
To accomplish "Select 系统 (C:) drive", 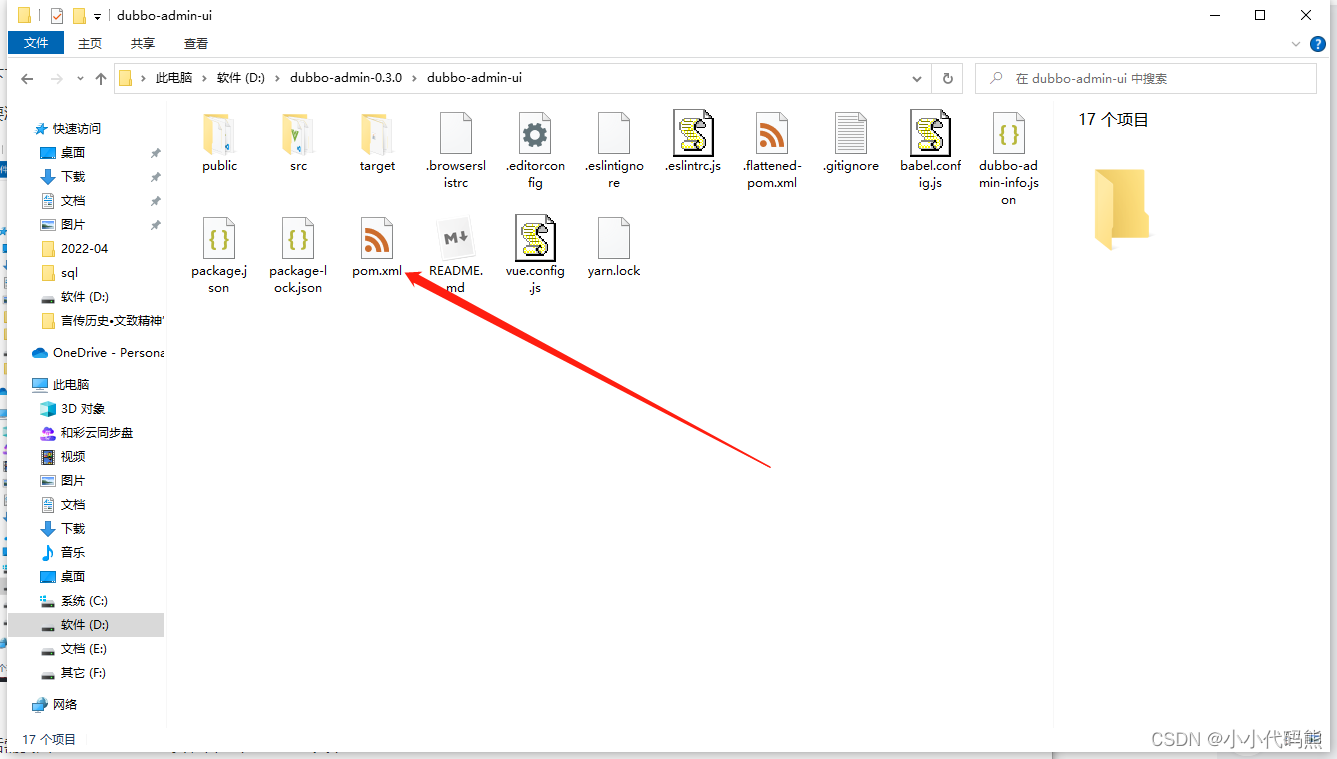I will point(84,600).
